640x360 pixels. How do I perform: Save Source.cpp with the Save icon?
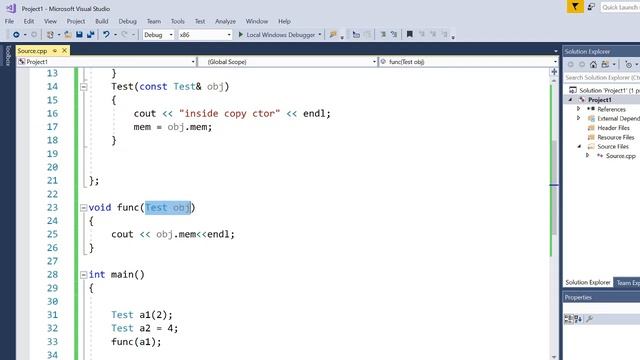(x=79, y=35)
